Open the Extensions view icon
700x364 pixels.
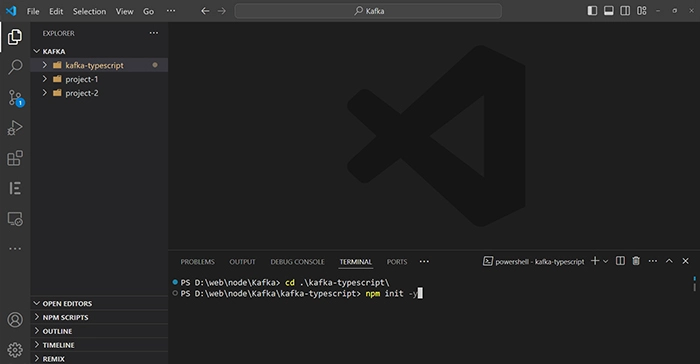(x=15, y=158)
